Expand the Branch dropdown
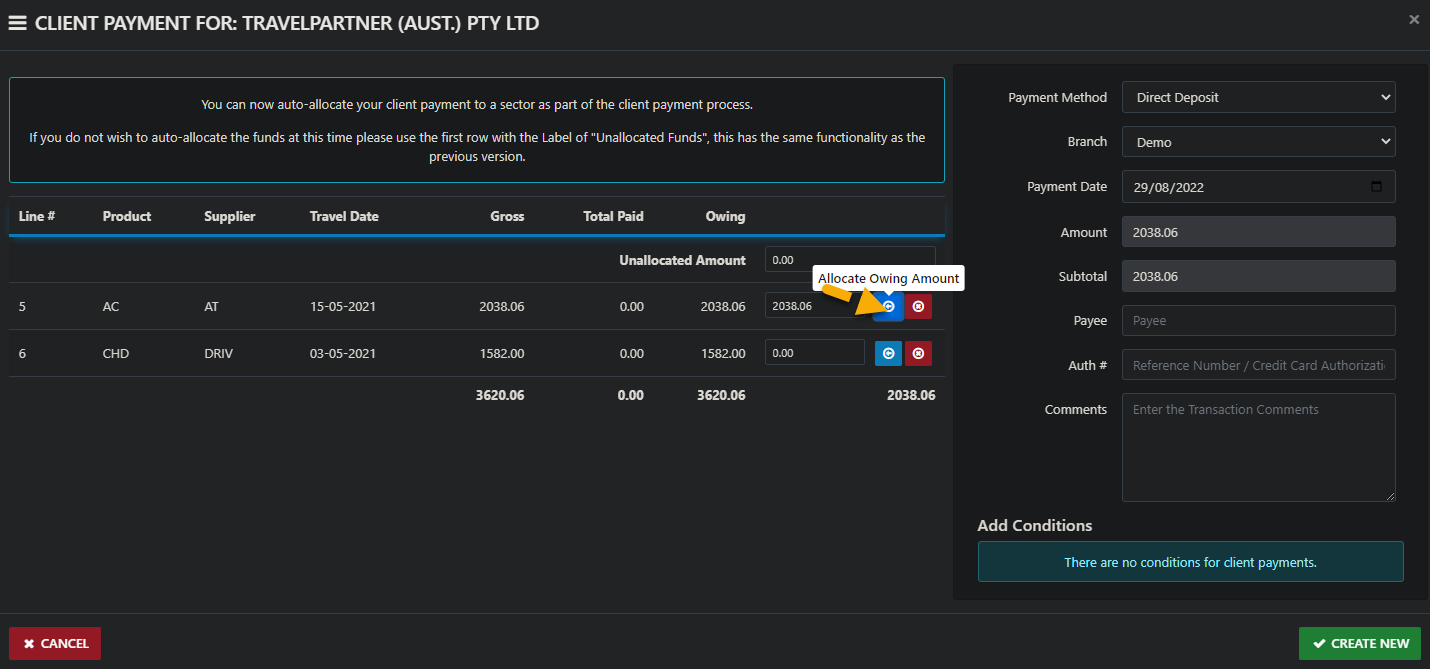 pyautogui.click(x=1258, y=142)
